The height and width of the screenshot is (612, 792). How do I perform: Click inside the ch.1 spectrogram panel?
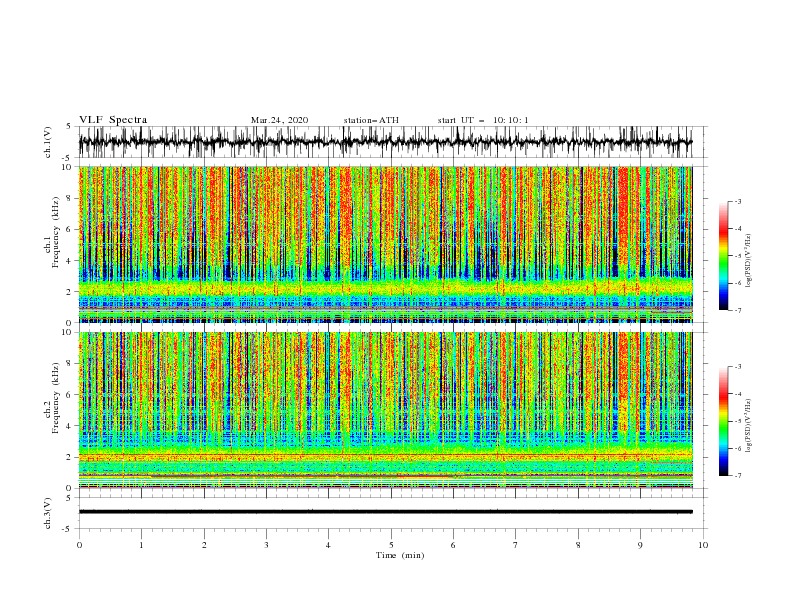coord(386,244)
